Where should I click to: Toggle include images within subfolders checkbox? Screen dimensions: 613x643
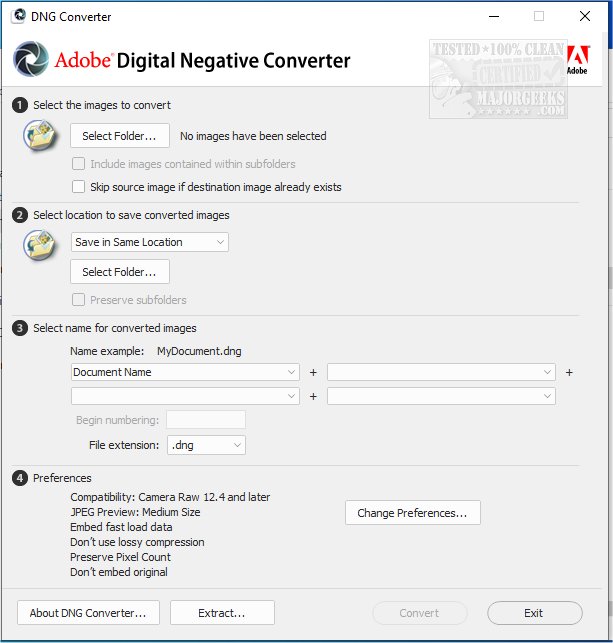[79, 163]
